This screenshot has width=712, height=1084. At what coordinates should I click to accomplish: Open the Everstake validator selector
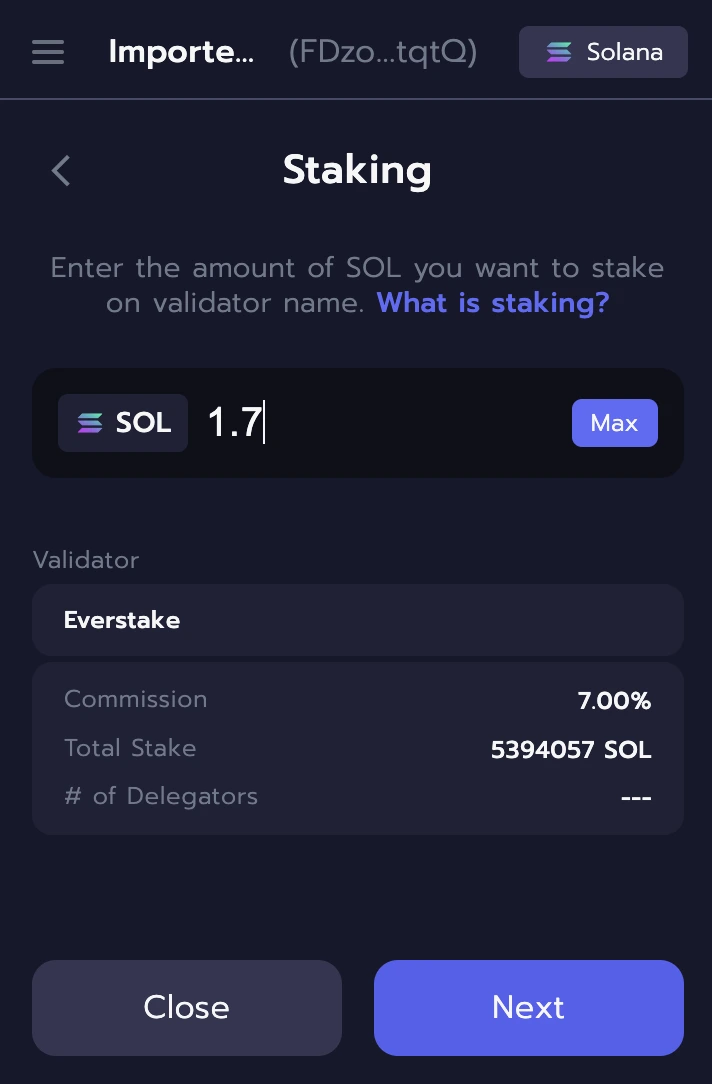[357, 620]
